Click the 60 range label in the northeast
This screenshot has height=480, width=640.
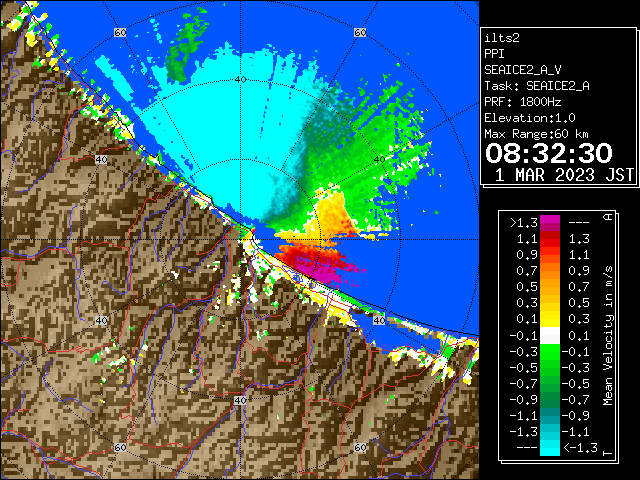[360, 33]
